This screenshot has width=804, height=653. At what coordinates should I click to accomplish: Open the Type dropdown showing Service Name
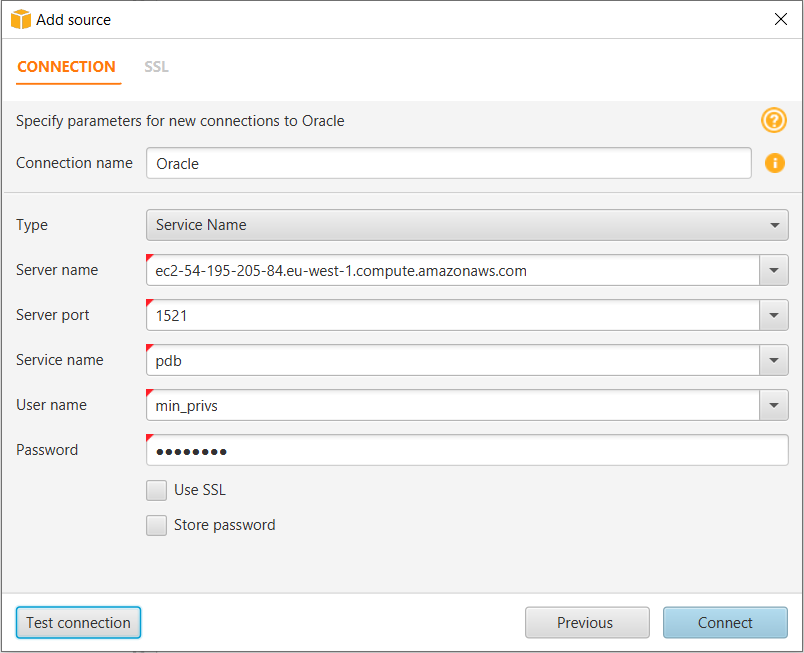pyautogui.click(x=775, y=225)
